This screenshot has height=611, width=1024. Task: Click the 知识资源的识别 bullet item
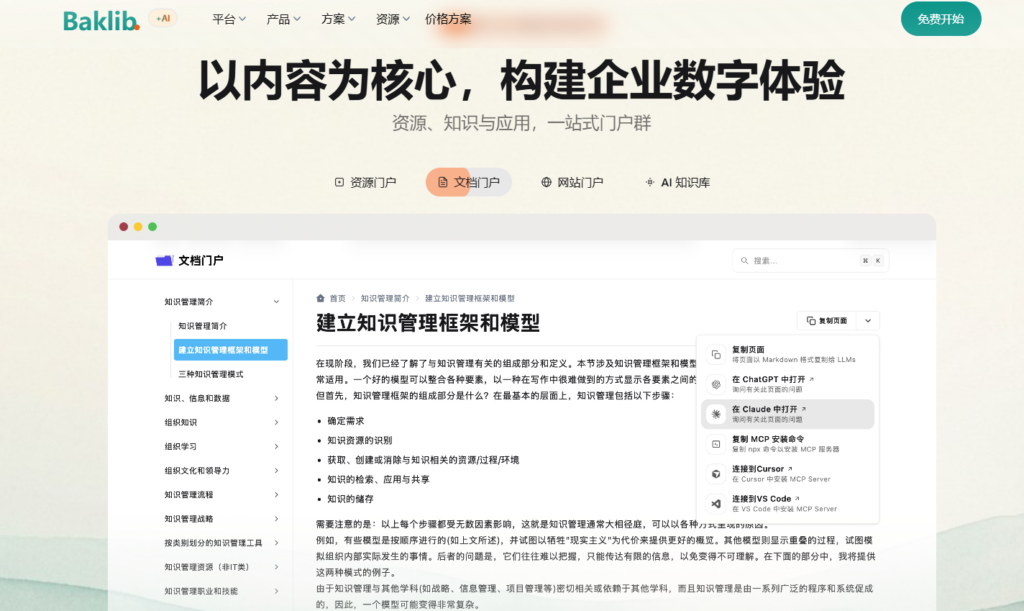click(360, 441)
